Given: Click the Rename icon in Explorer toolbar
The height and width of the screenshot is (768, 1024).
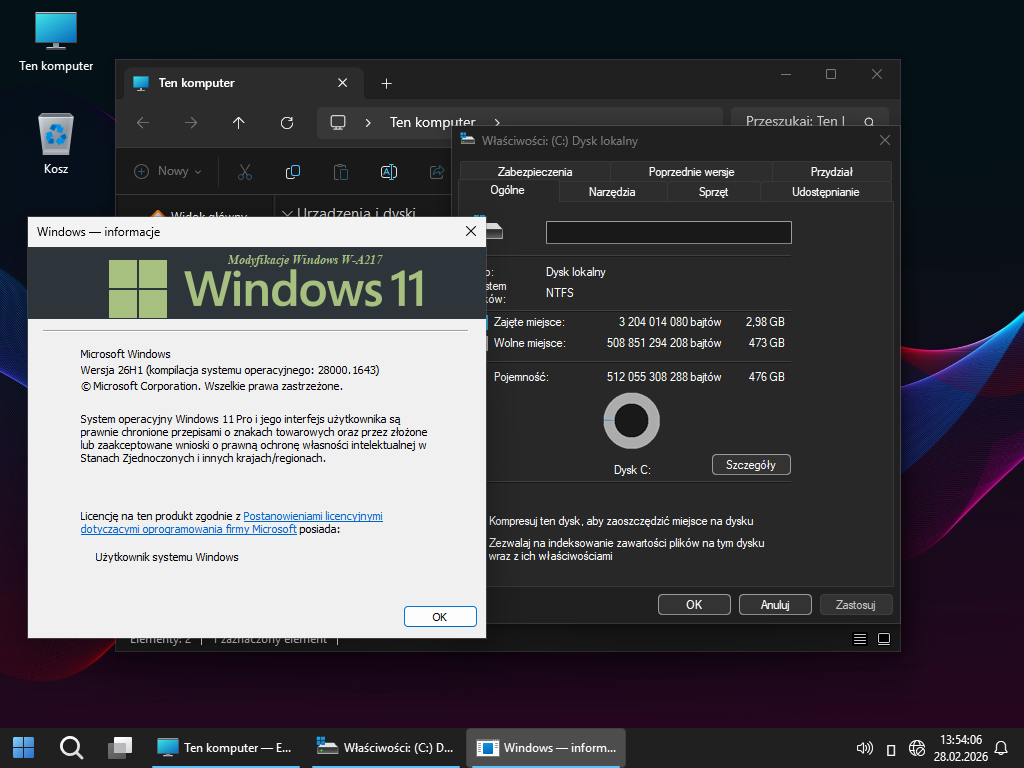Looking at the screenshot, I should [389, 172].
